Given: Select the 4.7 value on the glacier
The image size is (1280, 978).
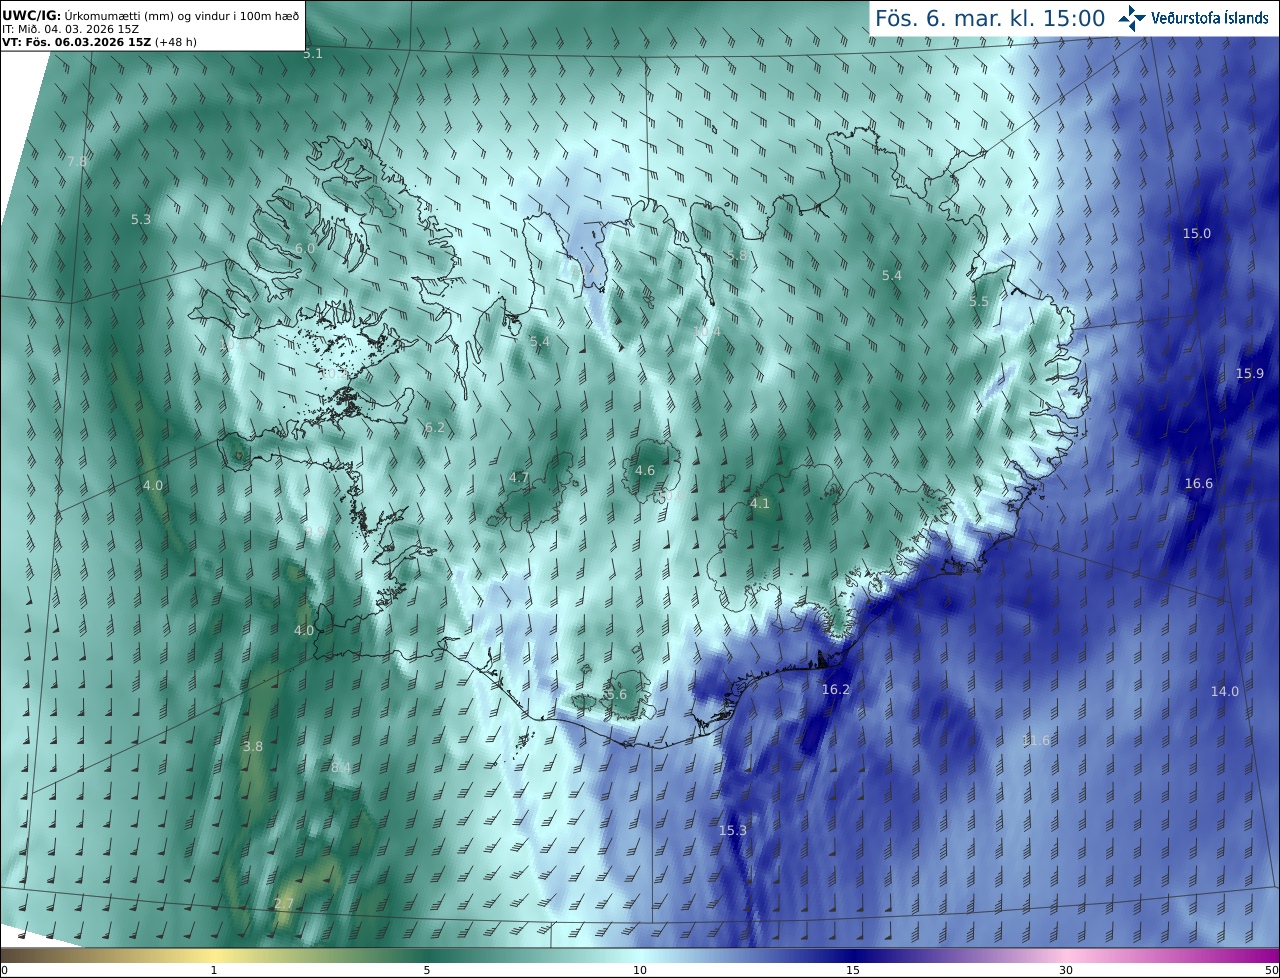Looking at the screenshot, I should (519, 478).
